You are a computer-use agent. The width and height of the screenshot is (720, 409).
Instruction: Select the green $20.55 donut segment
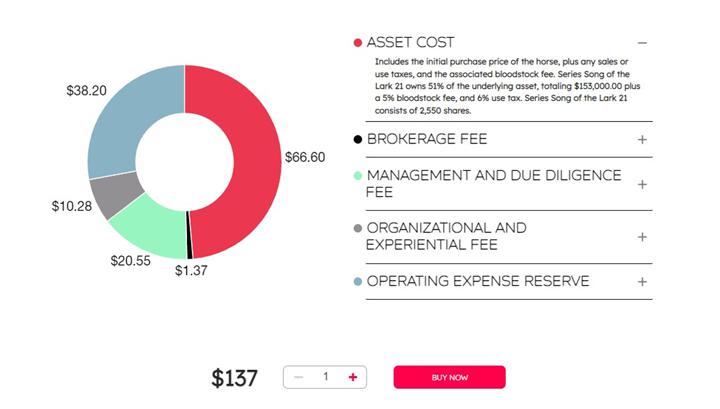[152, 224]
